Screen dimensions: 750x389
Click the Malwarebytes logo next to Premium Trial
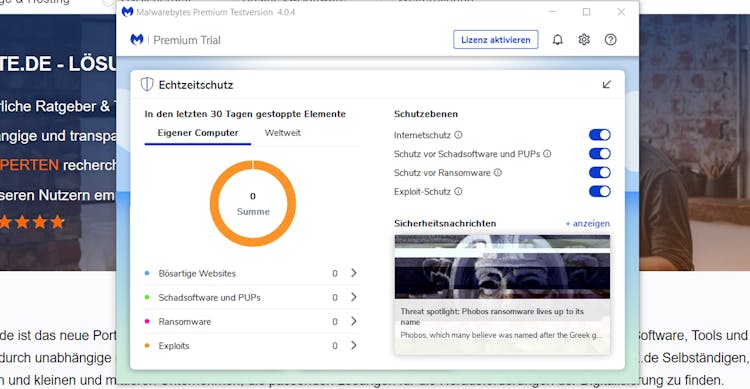pos(137,40)
